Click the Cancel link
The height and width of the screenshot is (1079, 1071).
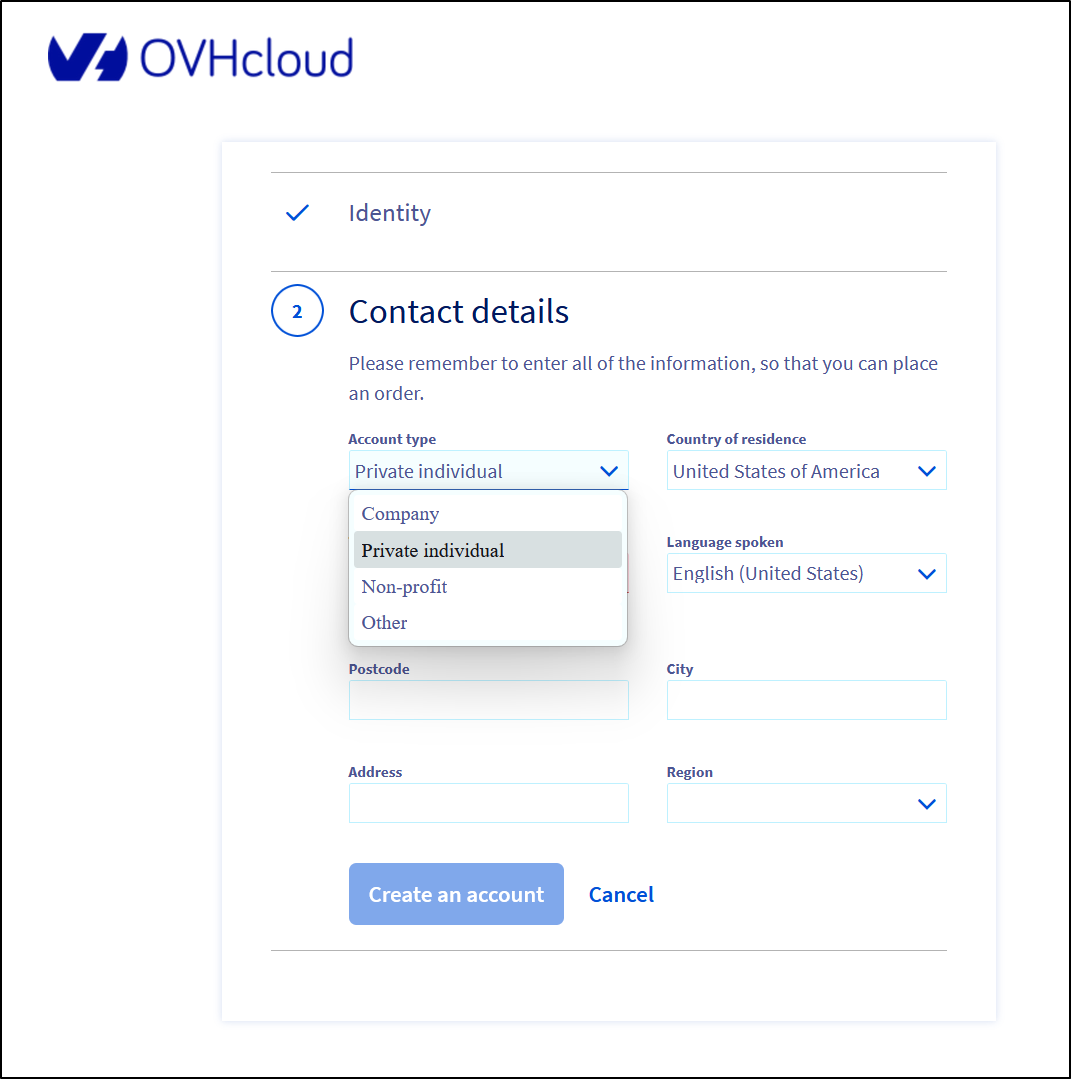tap(621, 893)
